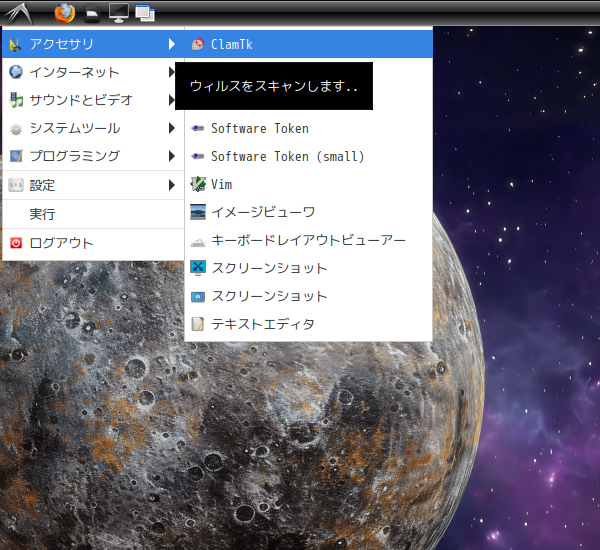Click the scissors screenshot icon

point(198,268)
